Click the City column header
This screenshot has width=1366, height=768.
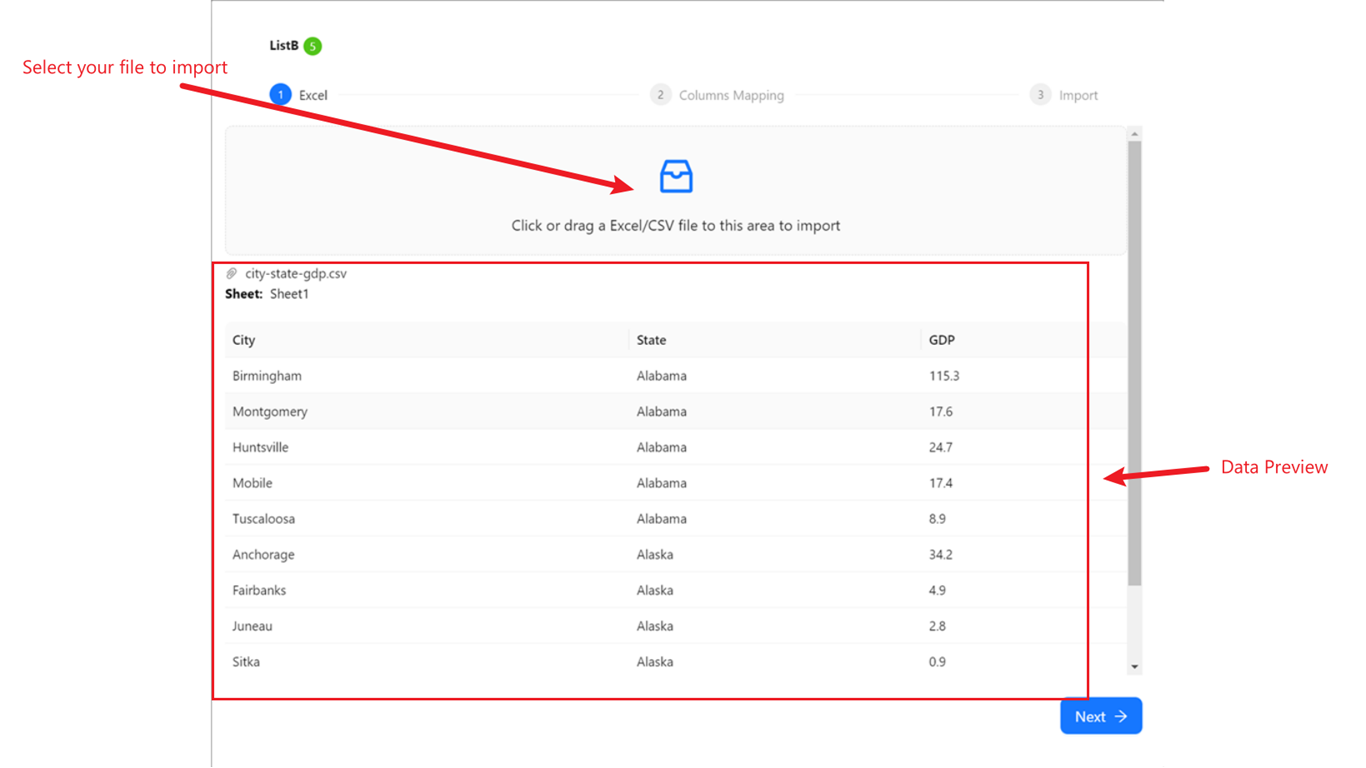click(244, 340)
